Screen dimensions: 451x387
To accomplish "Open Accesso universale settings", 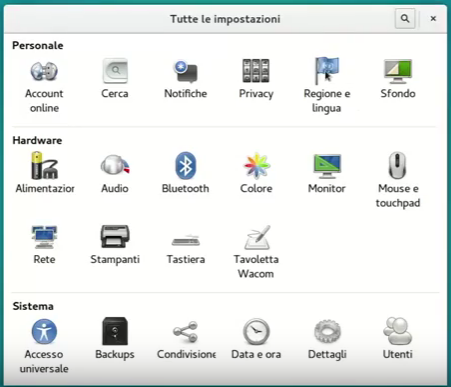I will tap(44, 346).
